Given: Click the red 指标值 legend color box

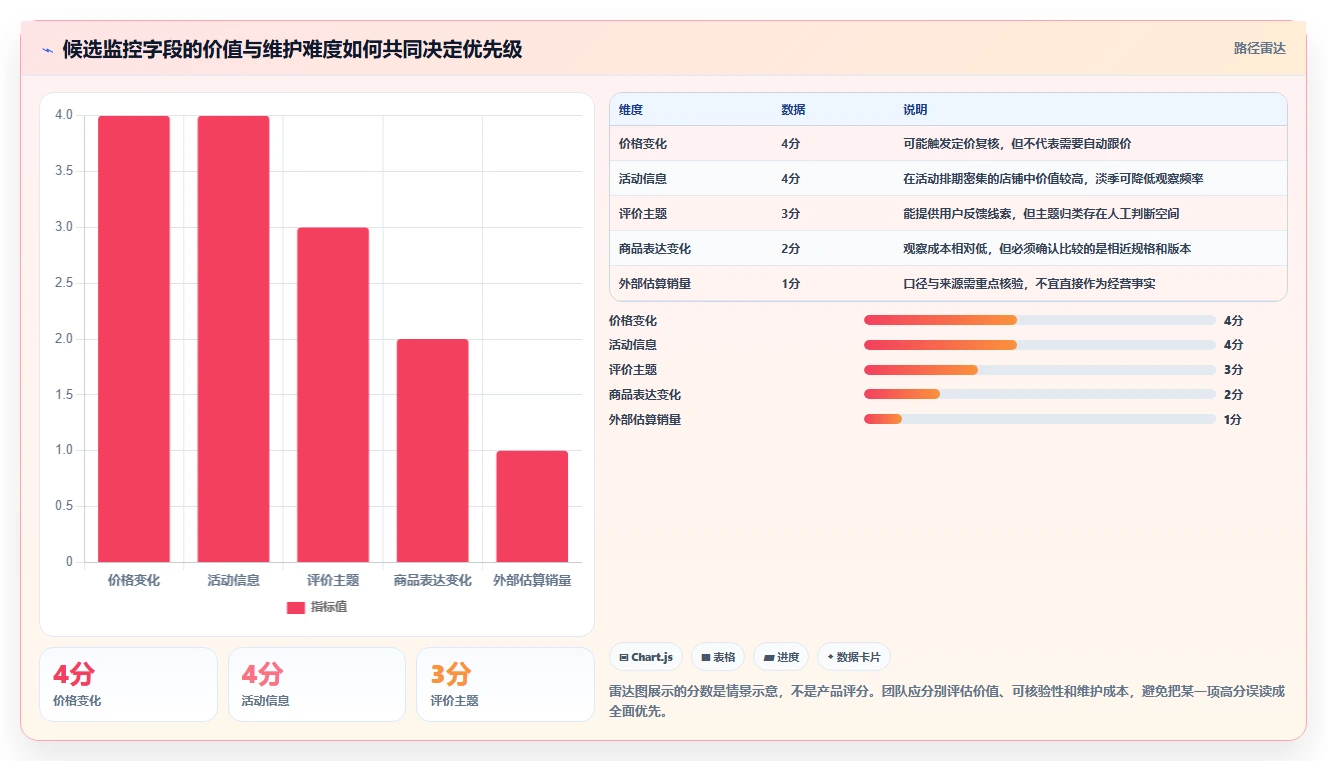Looking at the screenshot, I should [x=296, y=607].
